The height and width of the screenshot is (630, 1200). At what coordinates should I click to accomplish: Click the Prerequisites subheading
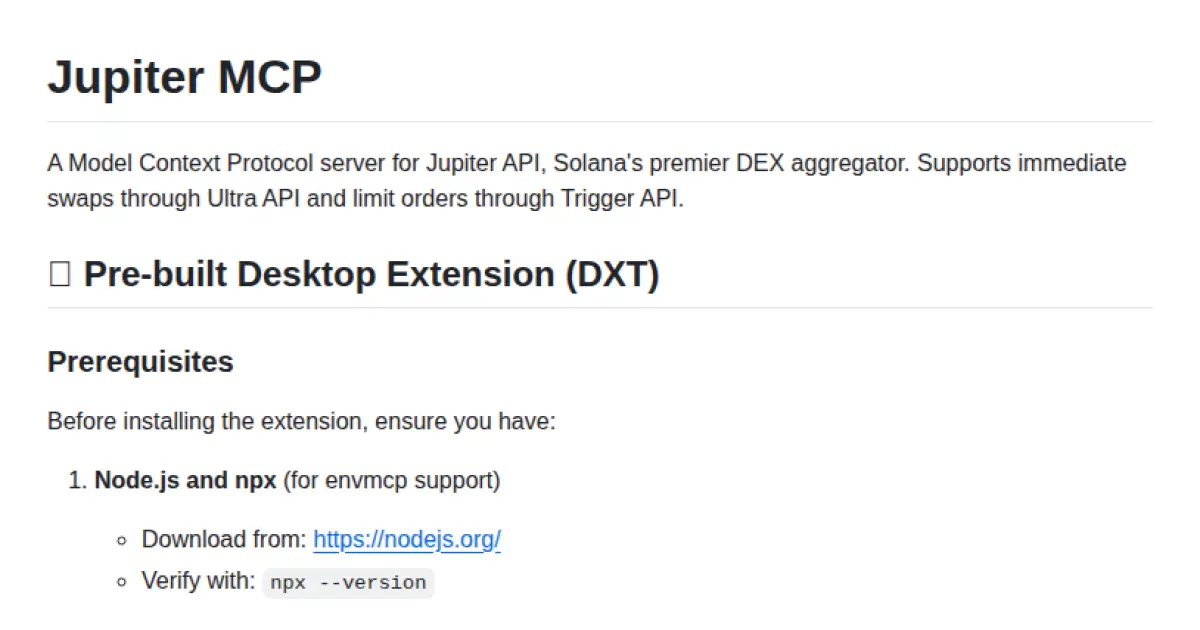coord(140,362)
